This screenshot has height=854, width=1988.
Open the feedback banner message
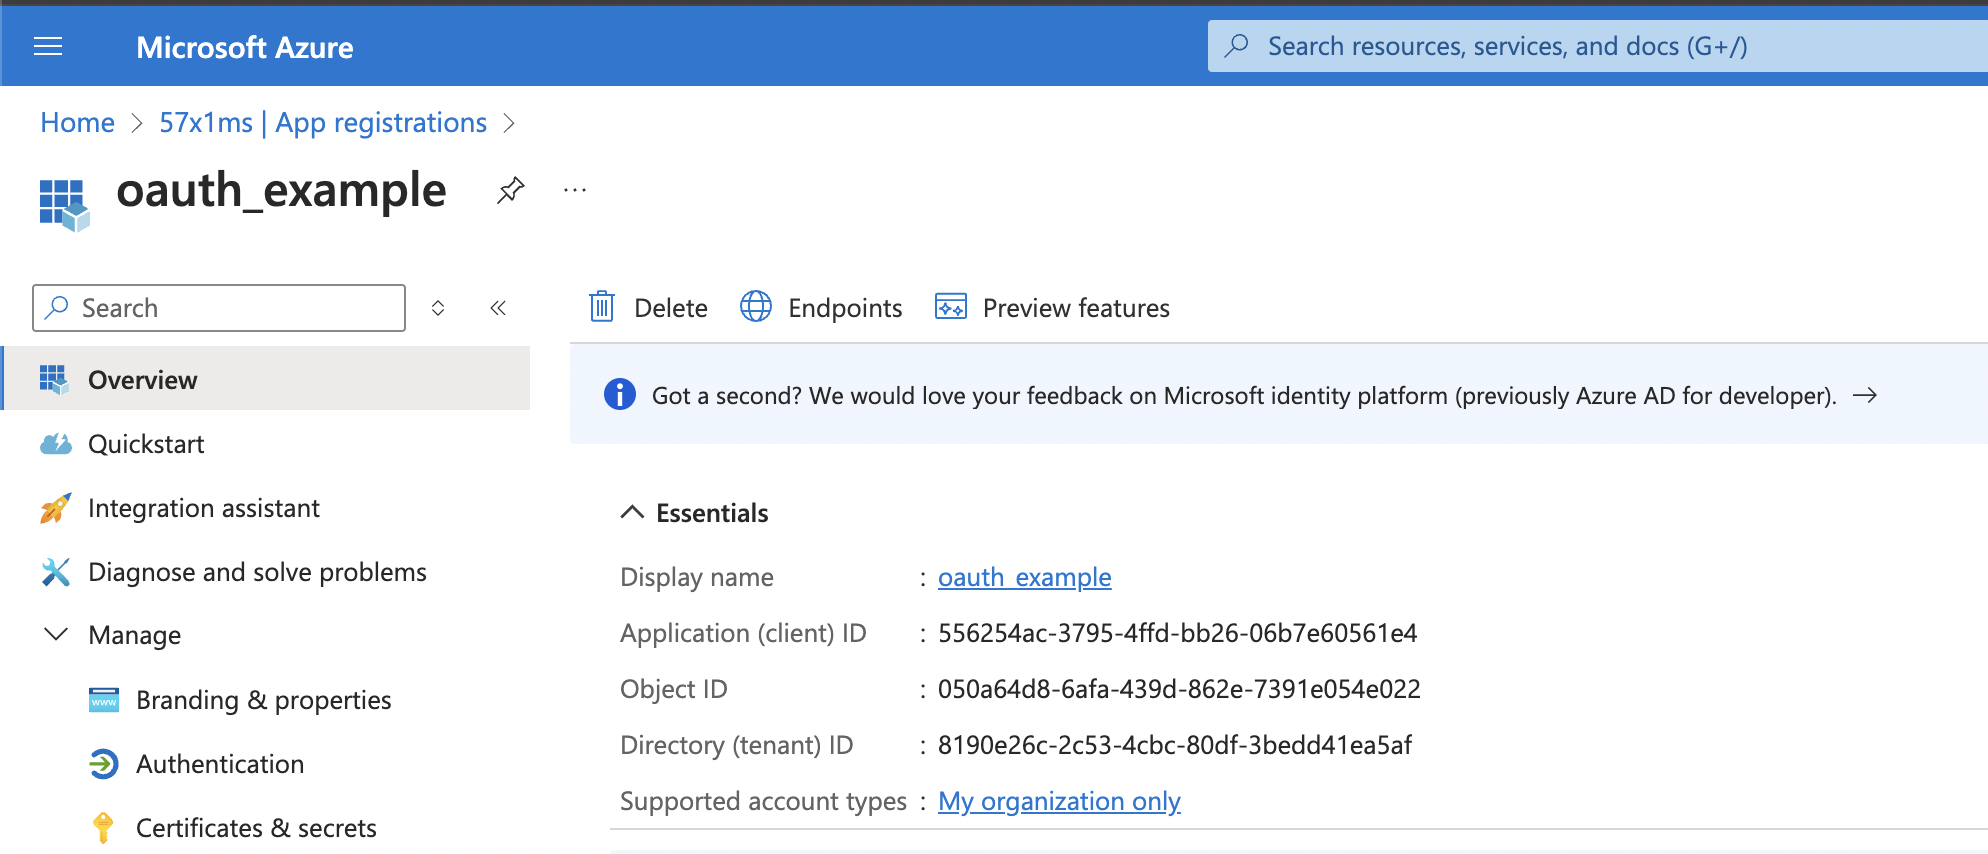[1244, 396]
